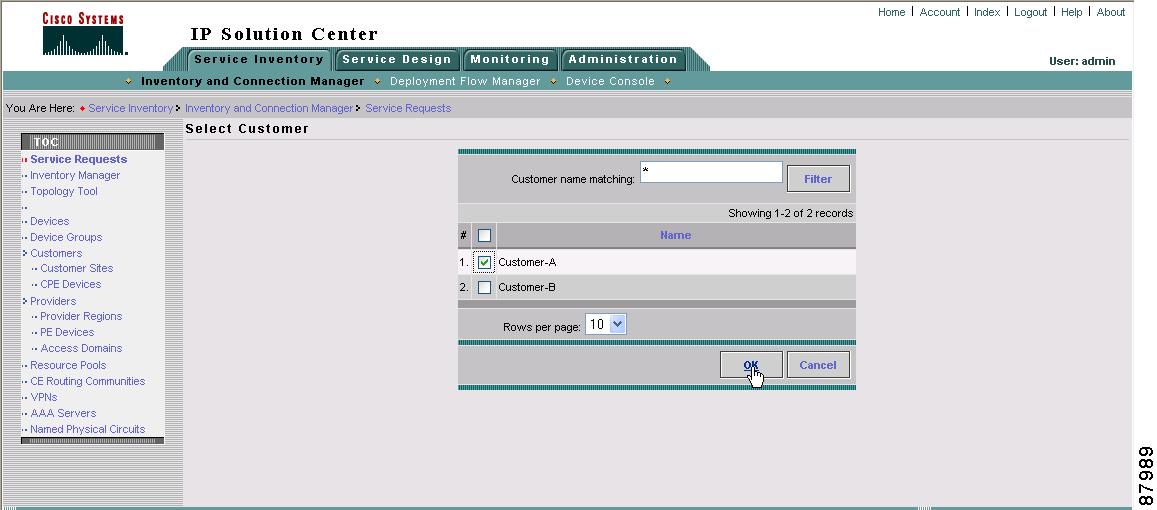Click the Cisco Systems logo
Viewport: 1157px width, 510px height.
click(83, 34)
